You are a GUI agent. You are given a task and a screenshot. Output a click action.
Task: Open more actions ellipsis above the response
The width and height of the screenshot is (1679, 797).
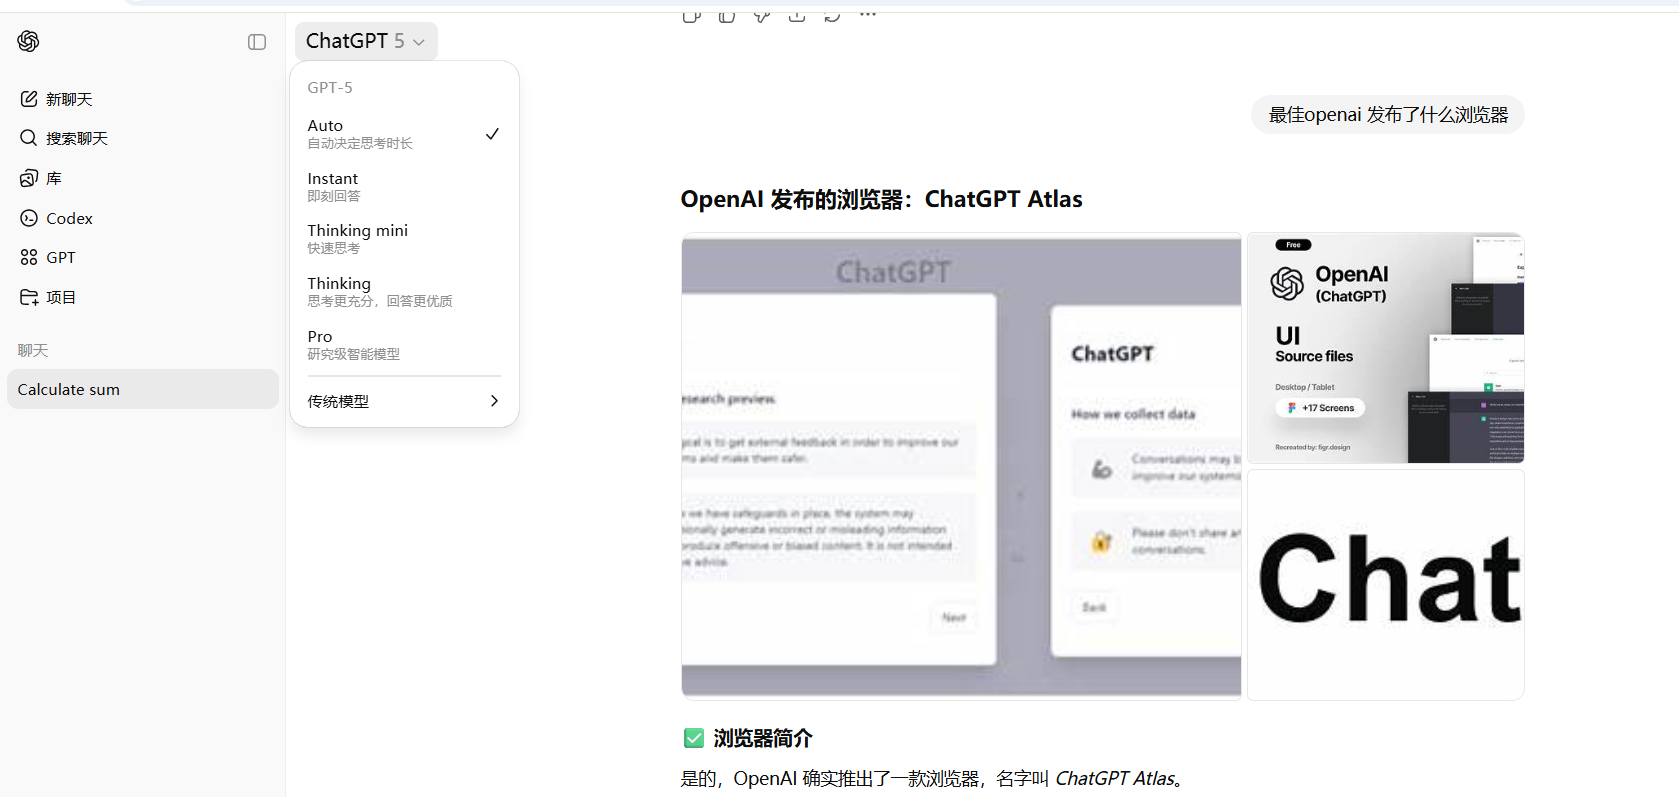click(x=868, y=15)
